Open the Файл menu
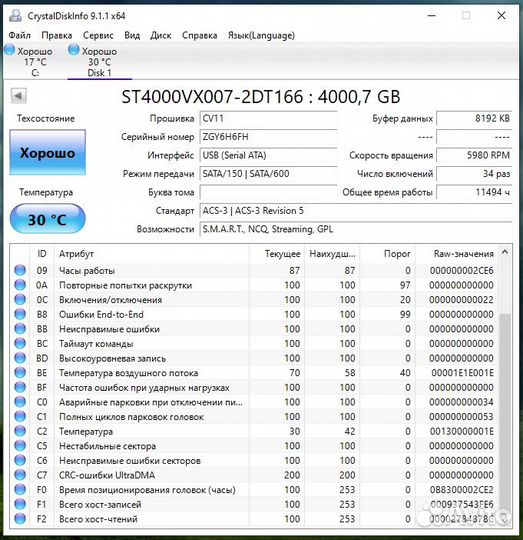The height and width of the screenshot is (540, 523). pos(19,35)
